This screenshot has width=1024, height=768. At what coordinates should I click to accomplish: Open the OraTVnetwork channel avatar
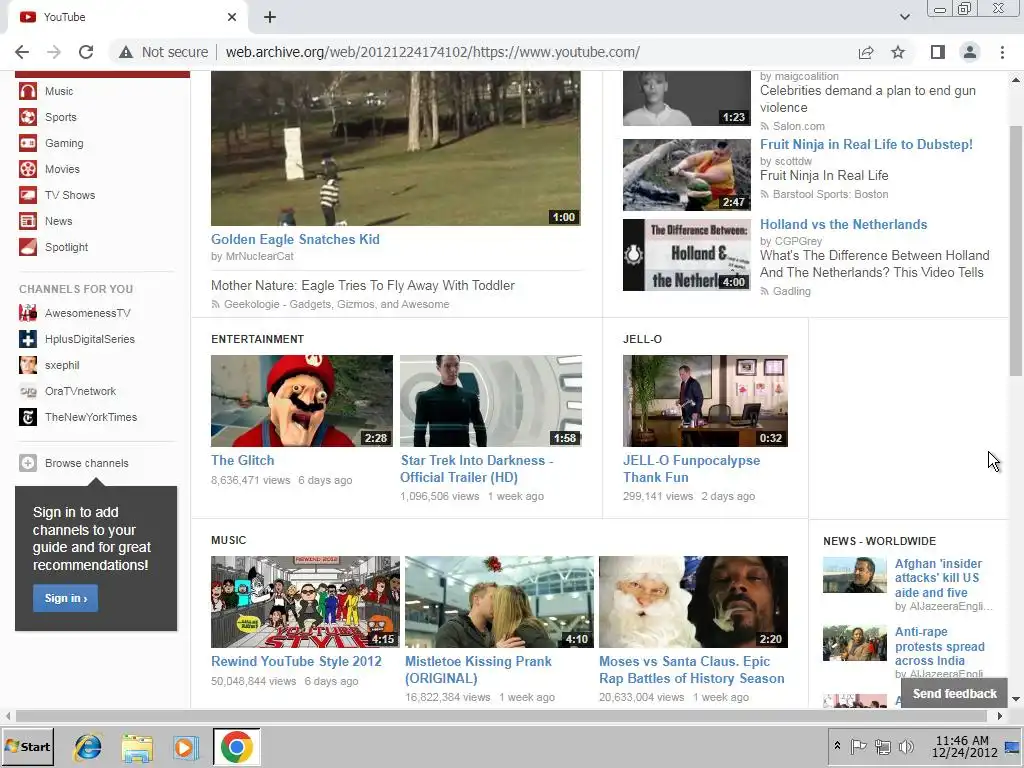tap(27, 391)
